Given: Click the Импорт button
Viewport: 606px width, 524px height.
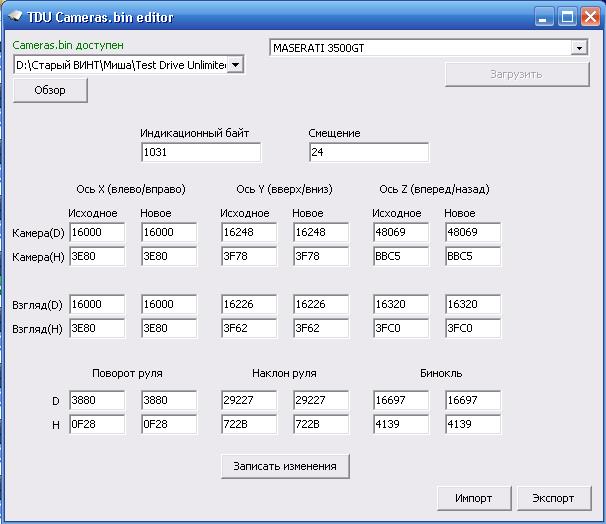Looking at the screenshot, I should (473, 498).
